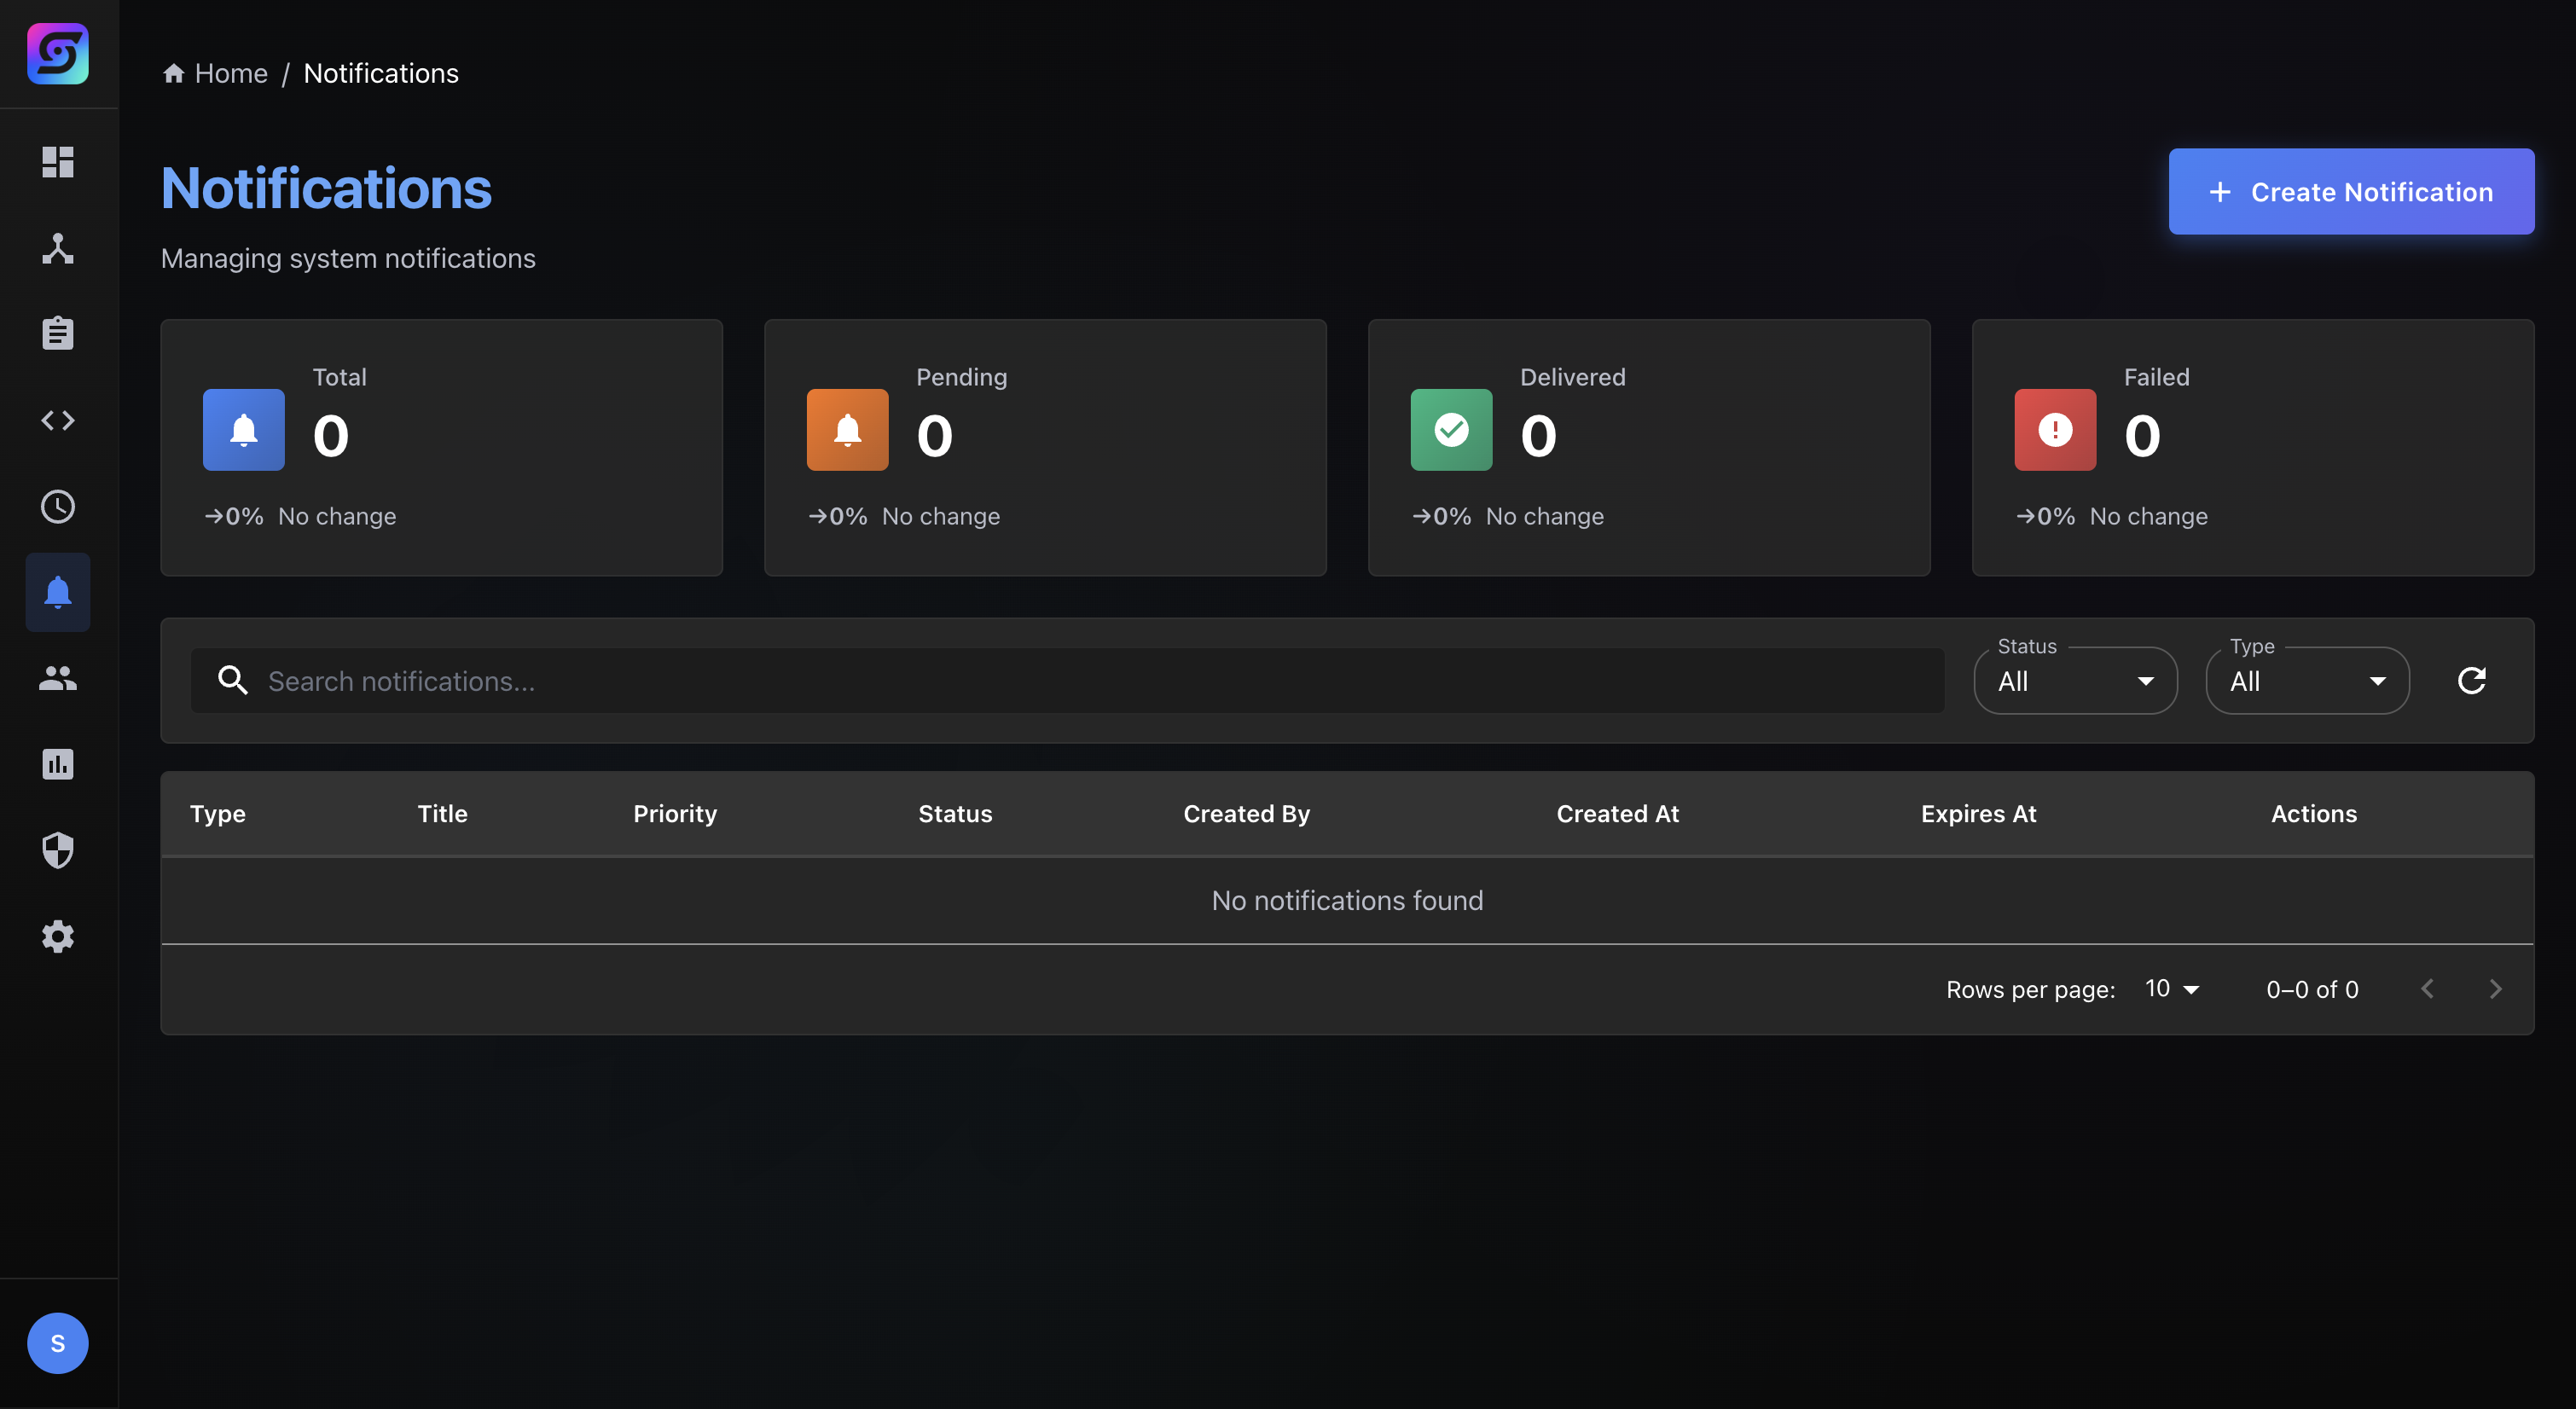Viewport: 2576px width, 1409px height.
Task: Navigate to Home via the breadcrumb
Action: click(x=231, y=73)
